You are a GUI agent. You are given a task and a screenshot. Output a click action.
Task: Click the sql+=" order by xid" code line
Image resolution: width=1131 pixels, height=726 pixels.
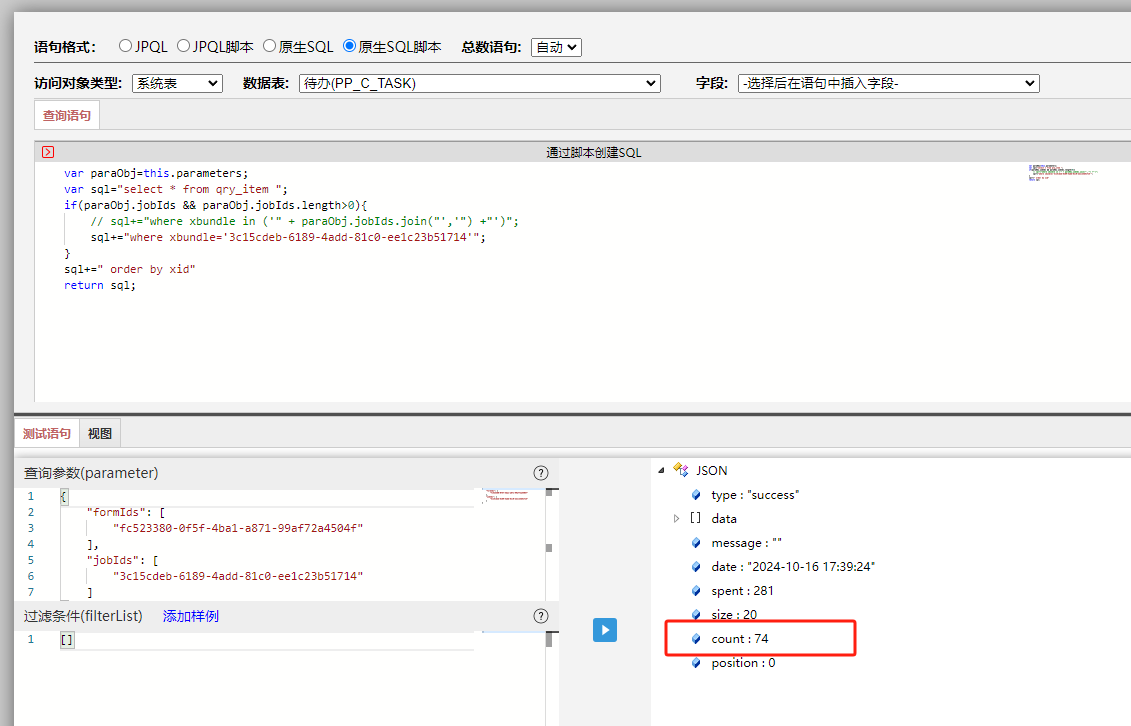tap(130, 270)
